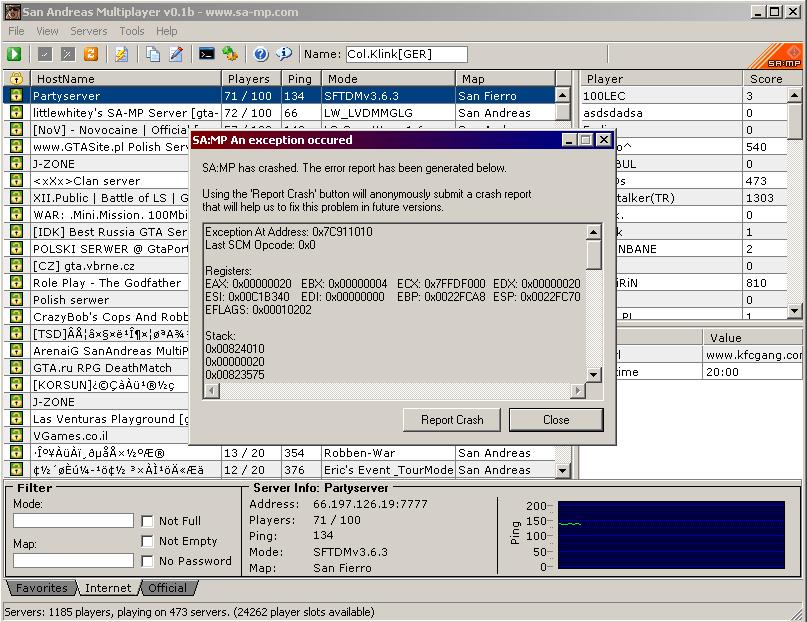
Task: Click the green Connect play icon
Action: [14, 54]
